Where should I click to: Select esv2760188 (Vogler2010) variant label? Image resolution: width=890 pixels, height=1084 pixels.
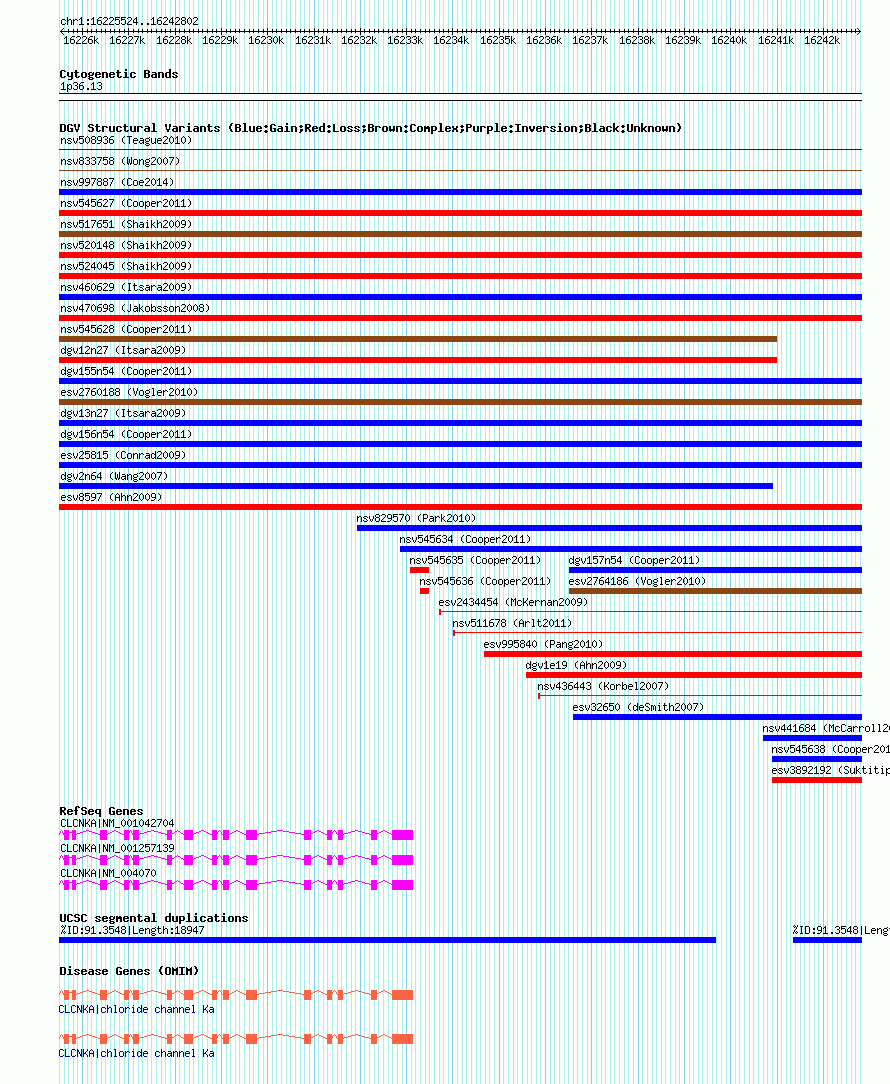coord(129,392)
